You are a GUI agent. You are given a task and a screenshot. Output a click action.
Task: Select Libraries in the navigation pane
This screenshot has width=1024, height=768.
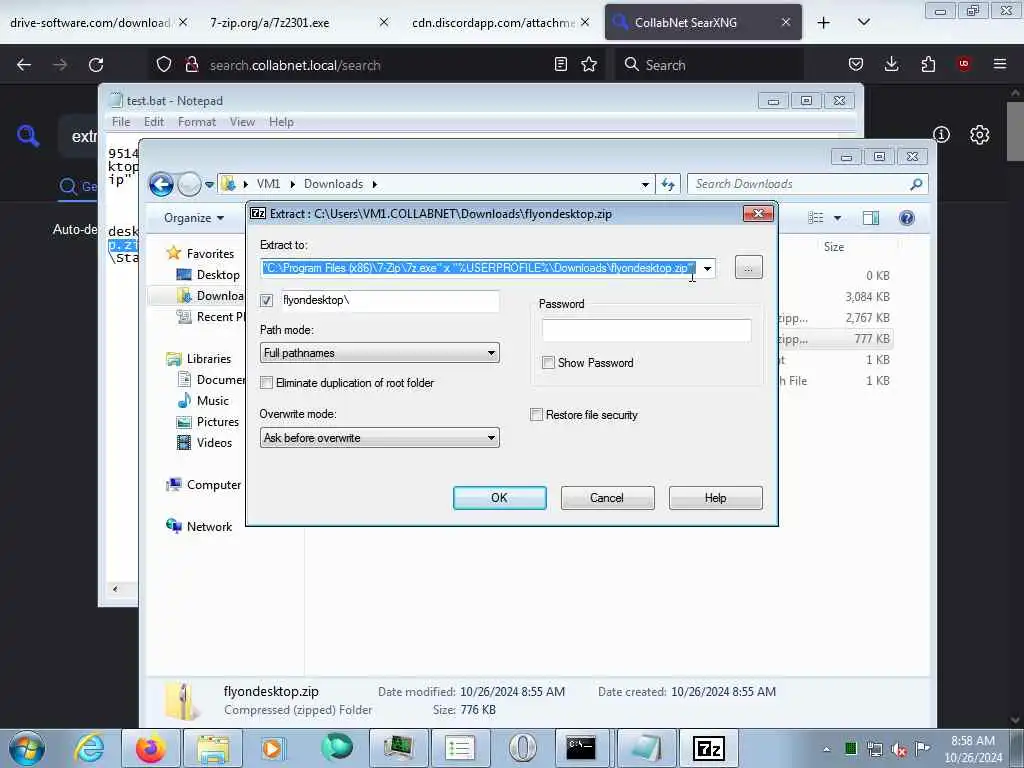(x=199, y=359)
